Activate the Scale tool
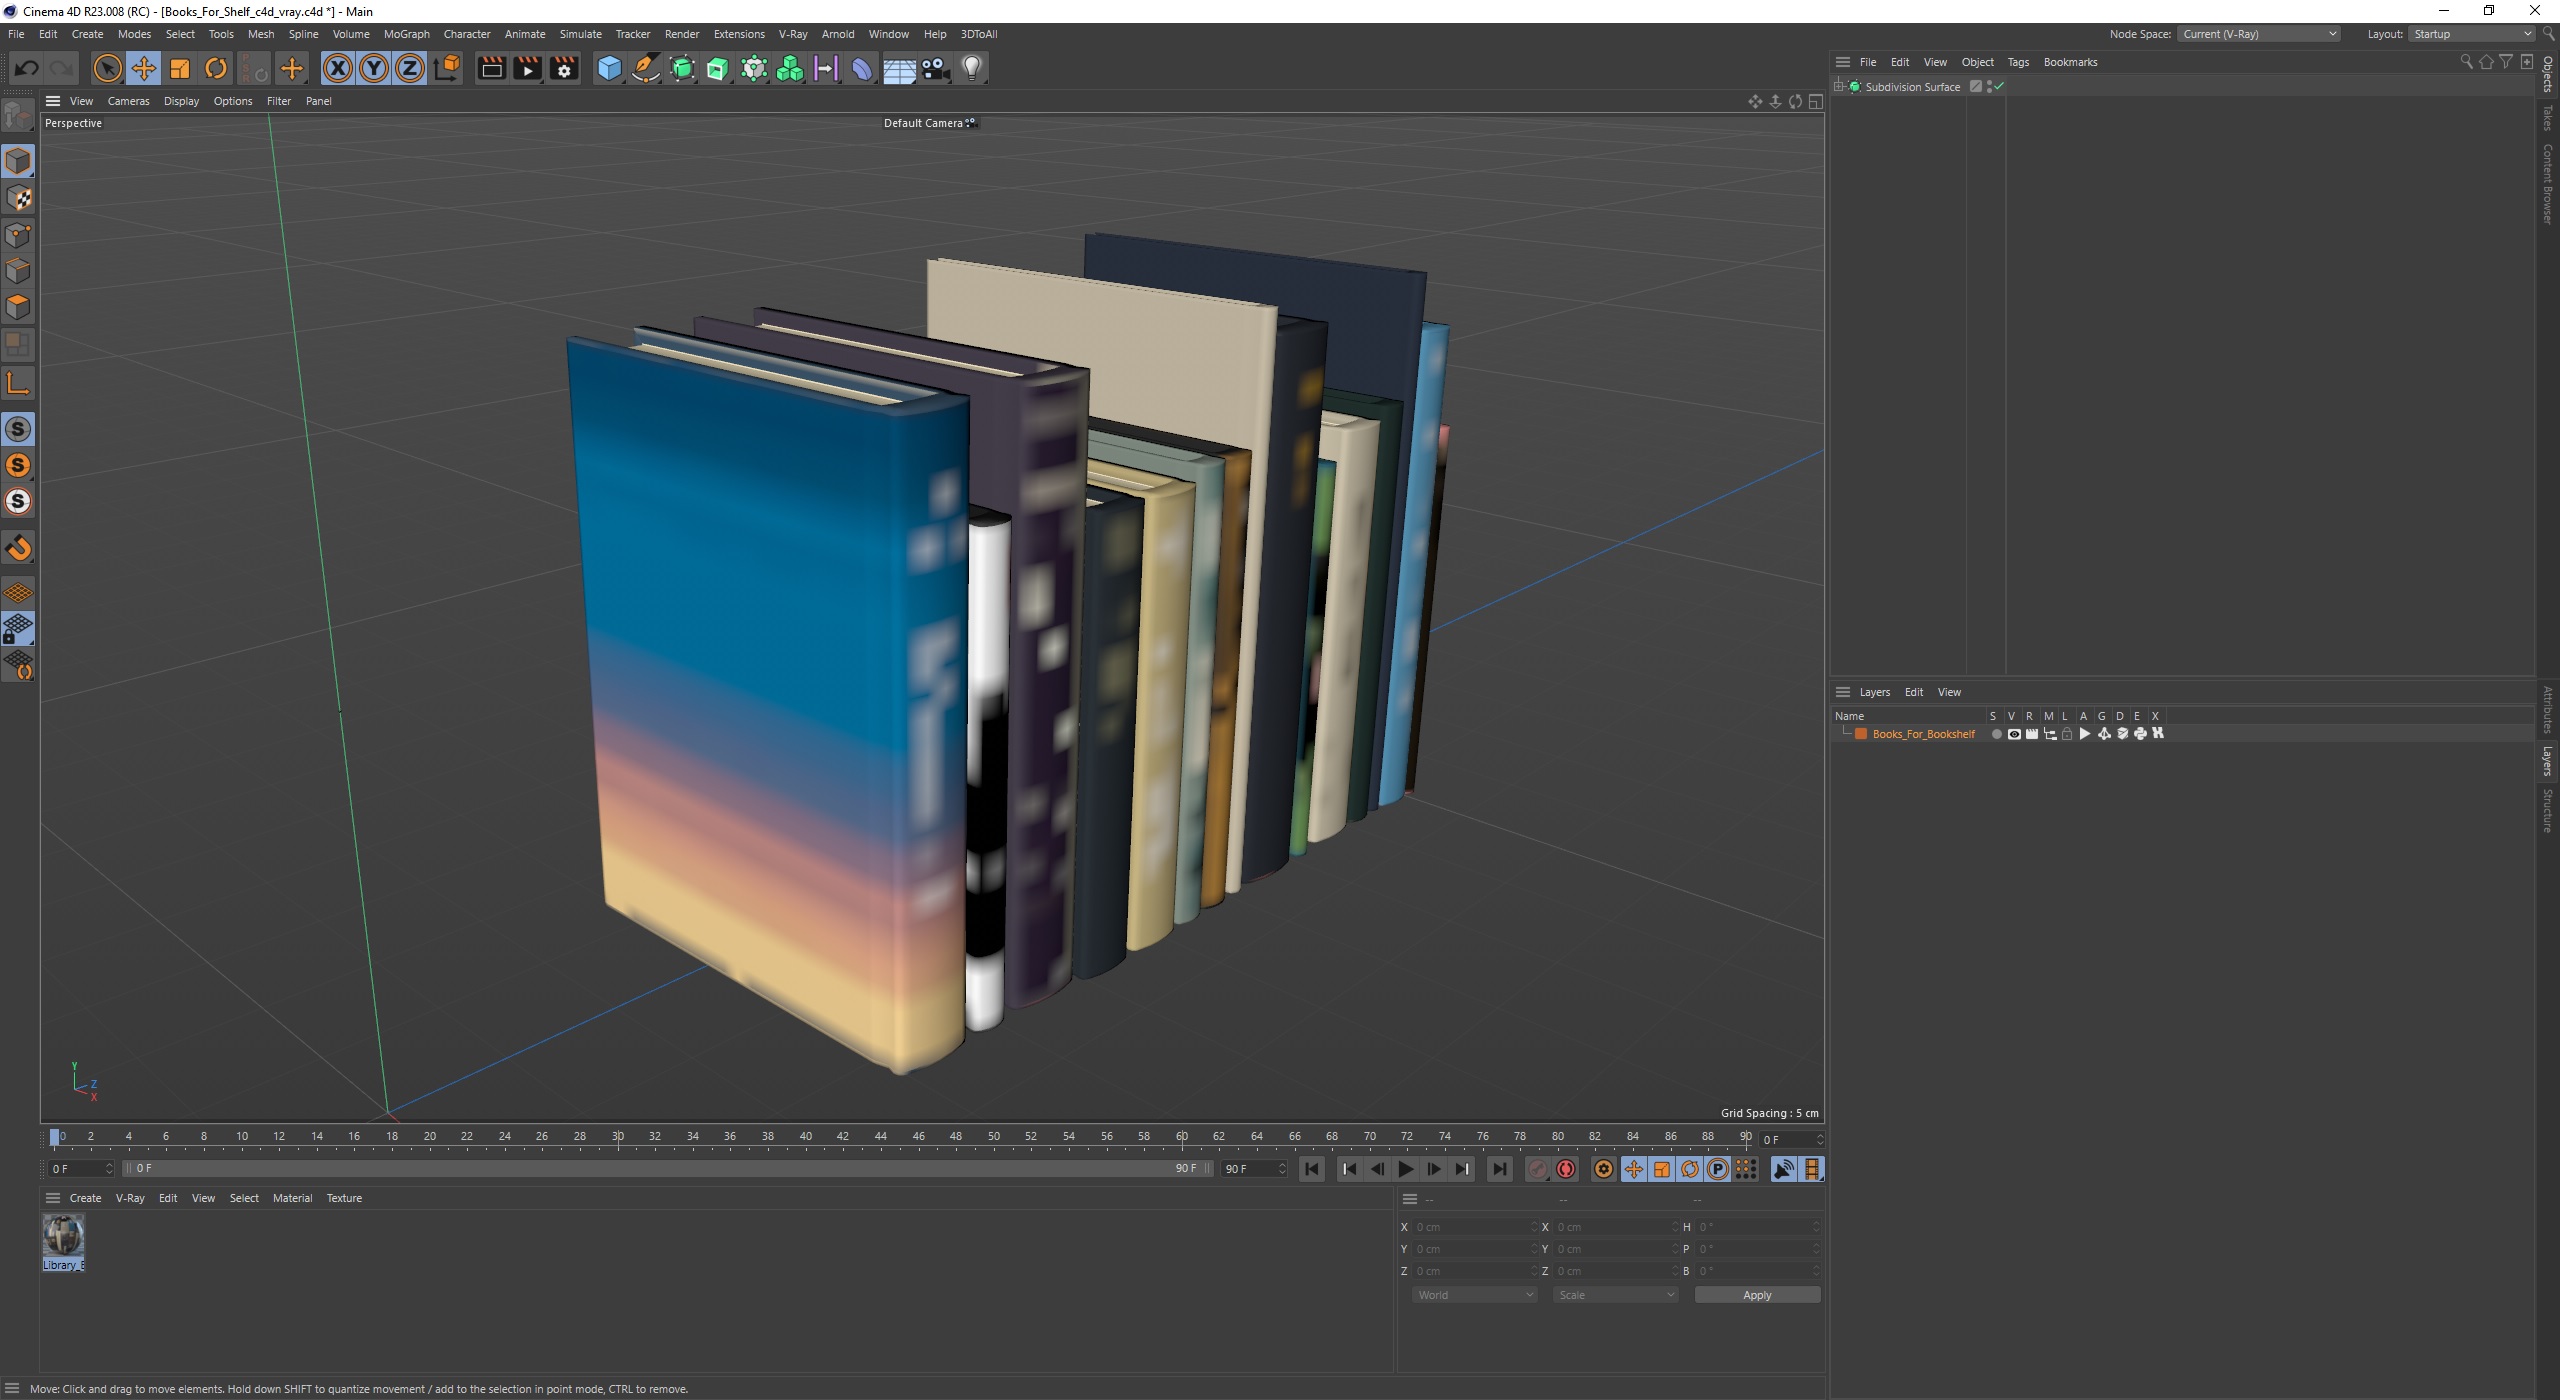This screenshot has height=1400, width=2560. (x=180, y=68)
